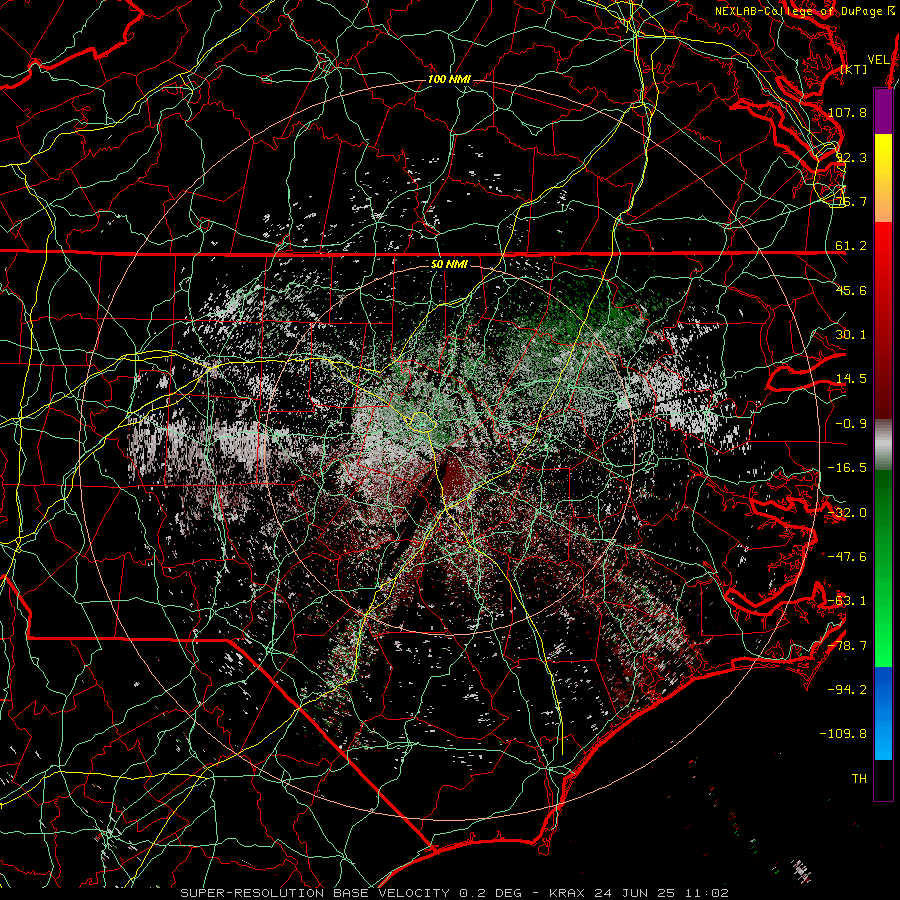
Task: Pick the yellow segment of velocity color bar
Action: 883,178
